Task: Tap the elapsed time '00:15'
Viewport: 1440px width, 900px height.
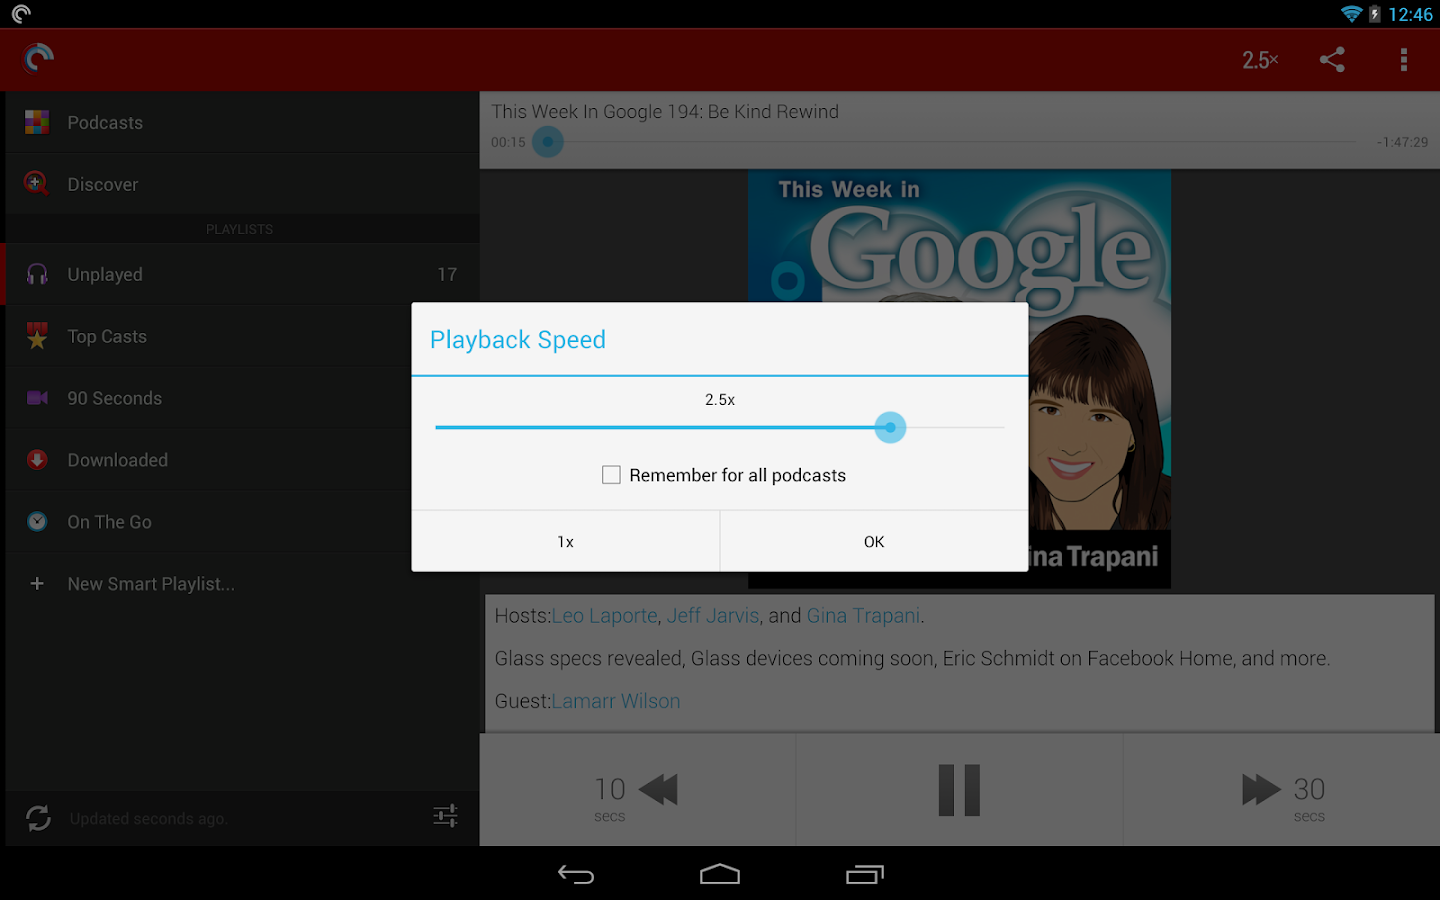Action: point(508,142)
